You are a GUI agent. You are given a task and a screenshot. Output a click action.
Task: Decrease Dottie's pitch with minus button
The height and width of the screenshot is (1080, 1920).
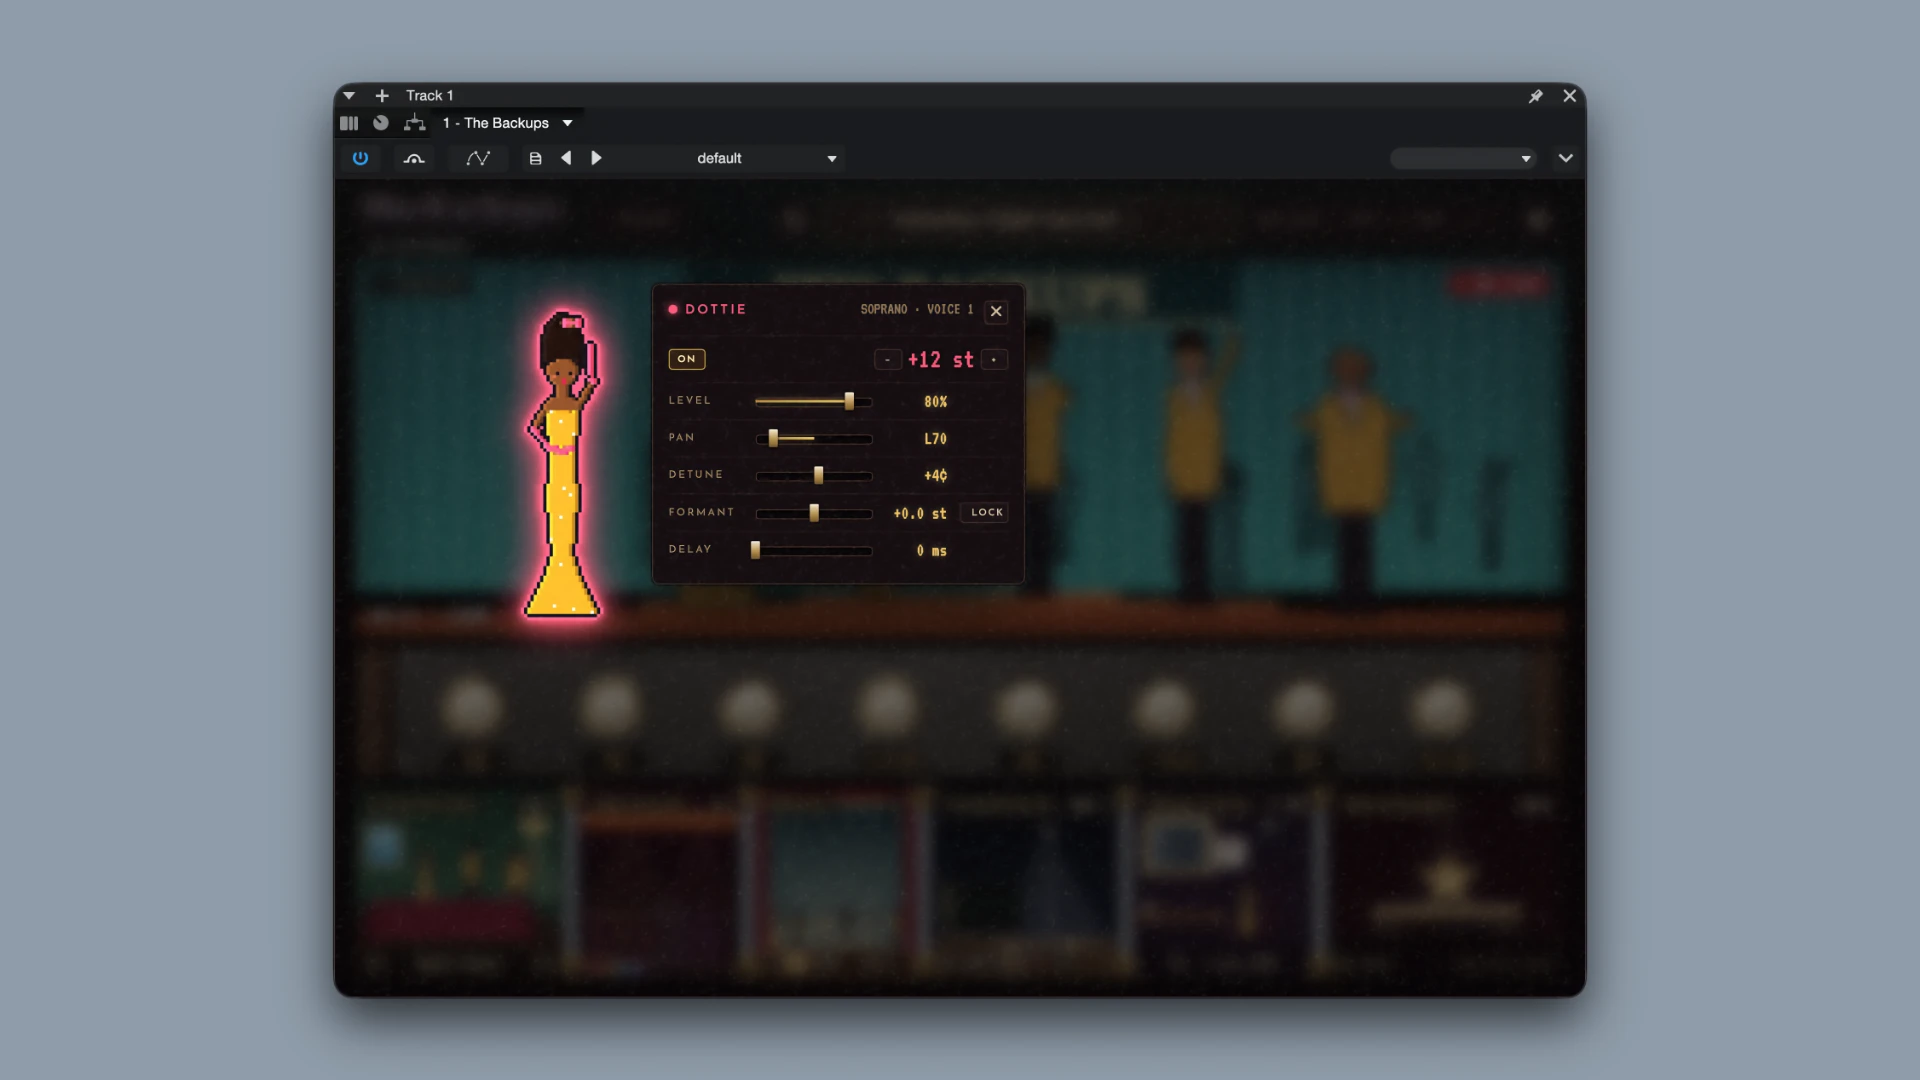coord(887,360)
